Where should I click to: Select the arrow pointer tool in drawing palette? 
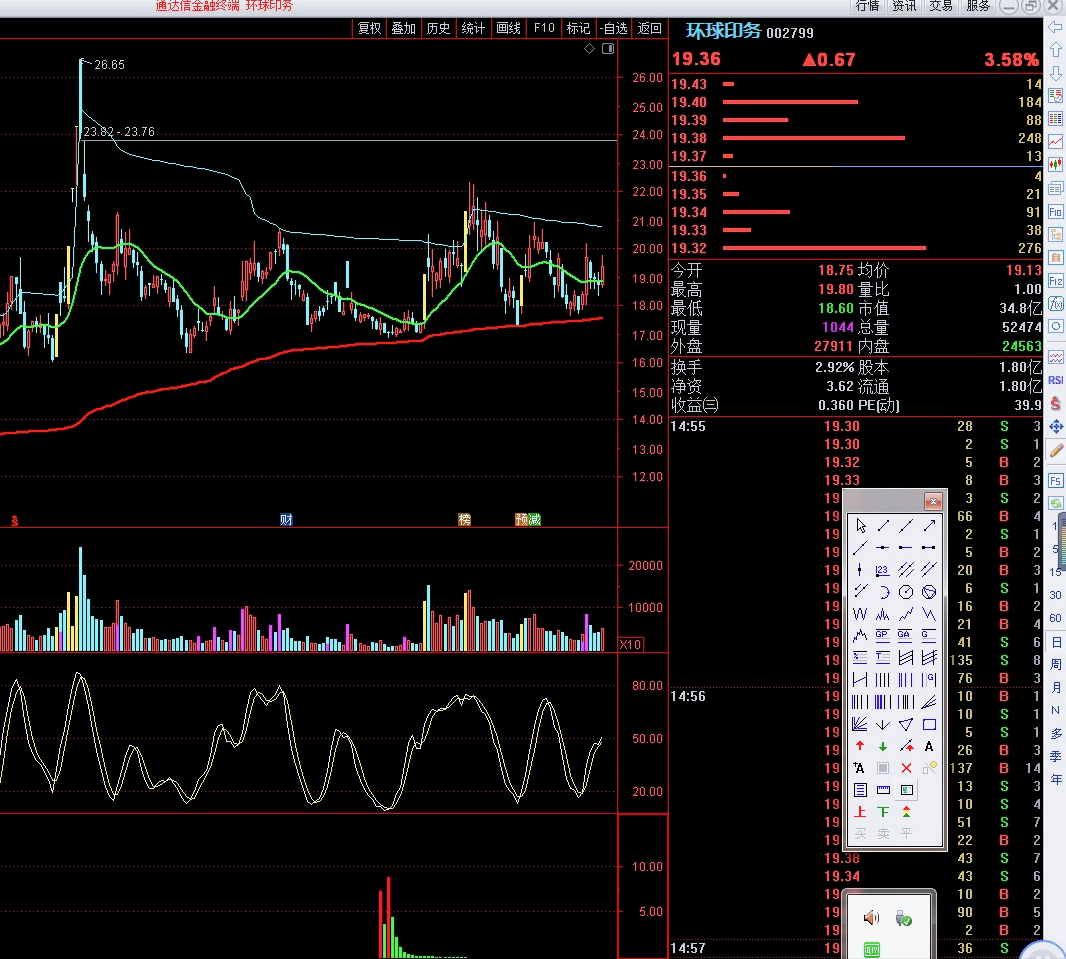pyautogui.click(x=860, y=525)
